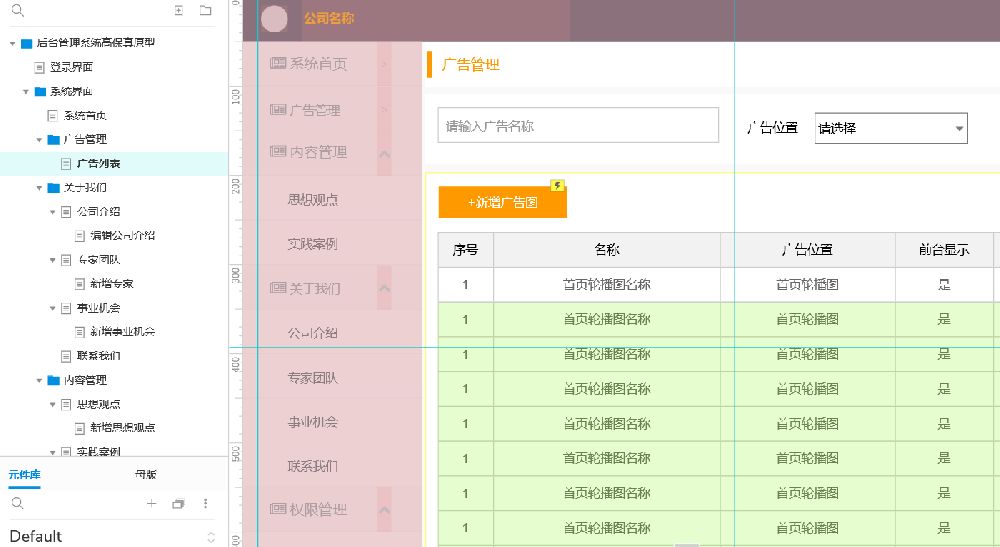Click the +新增广告图 orange button

(x=502, y=202)
